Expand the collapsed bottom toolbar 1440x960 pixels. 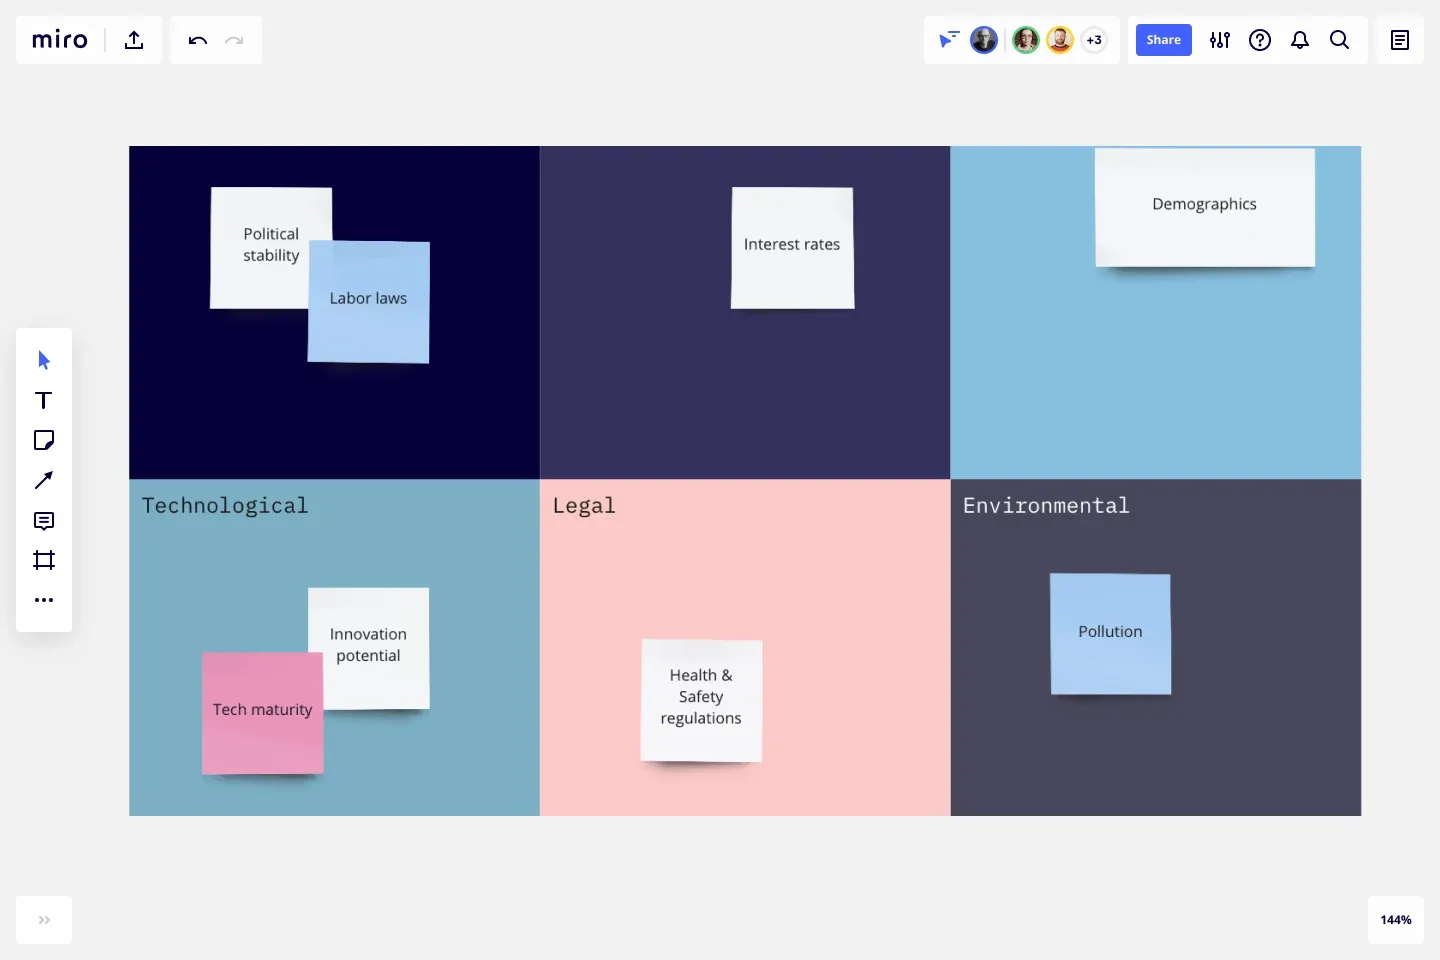pyautogui.click(x=43, y=920)
